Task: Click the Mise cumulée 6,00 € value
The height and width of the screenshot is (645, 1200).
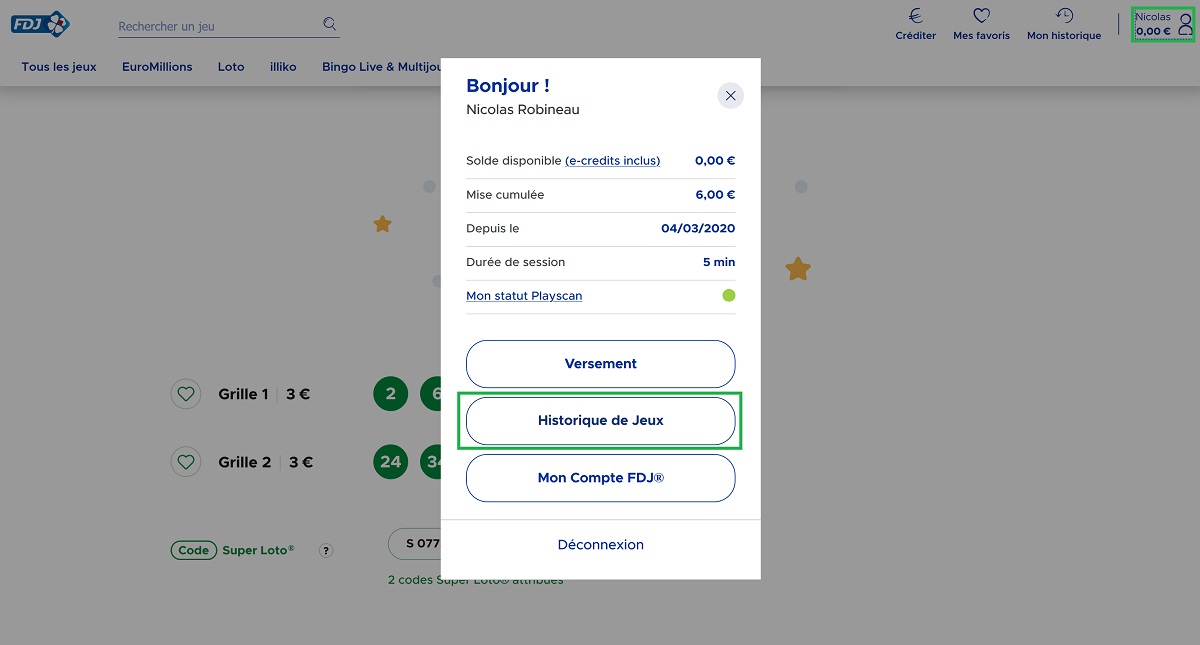Action: pyautogui.click(x=715, y=195)
